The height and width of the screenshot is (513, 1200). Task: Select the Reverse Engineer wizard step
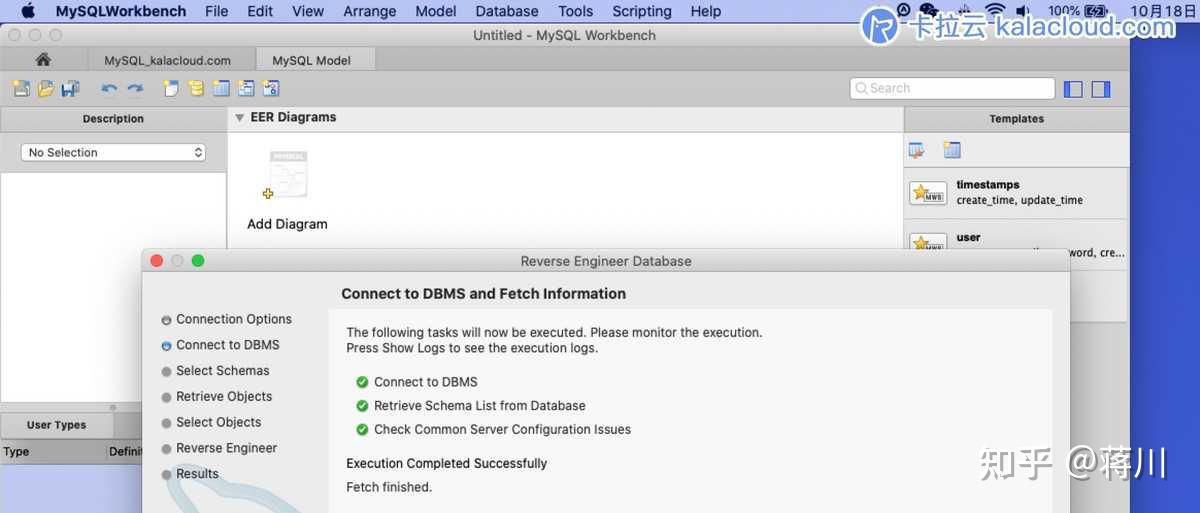(227, 449)
